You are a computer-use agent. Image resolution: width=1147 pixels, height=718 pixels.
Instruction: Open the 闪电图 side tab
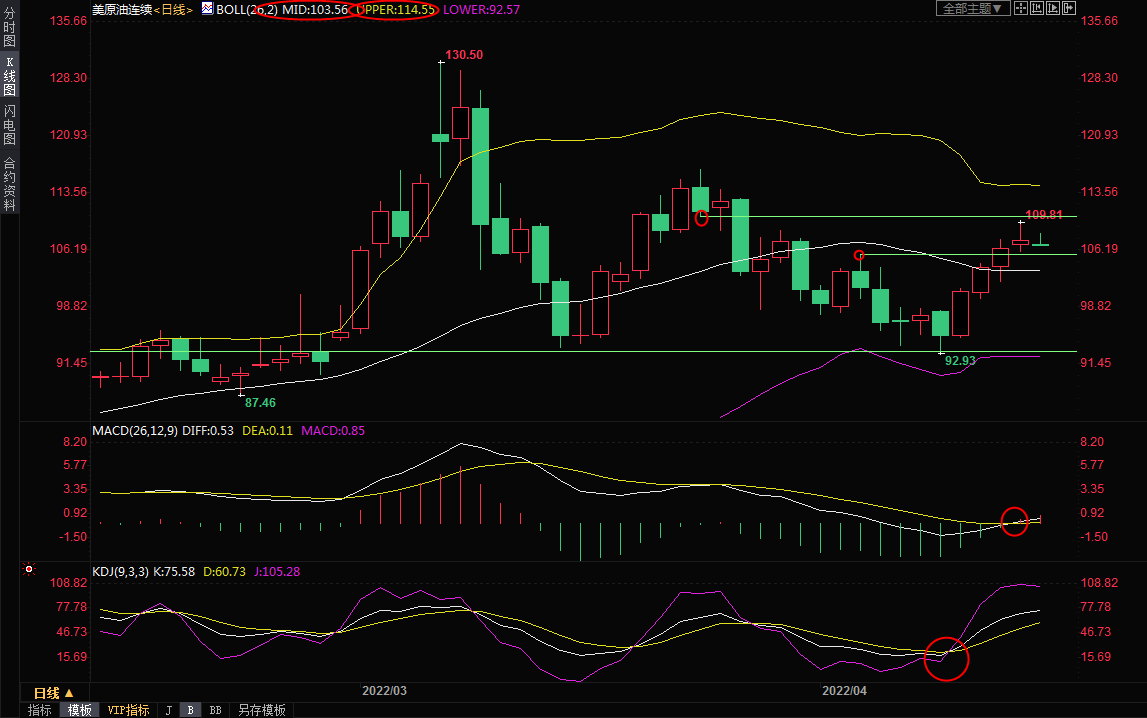tap(9, 124)
